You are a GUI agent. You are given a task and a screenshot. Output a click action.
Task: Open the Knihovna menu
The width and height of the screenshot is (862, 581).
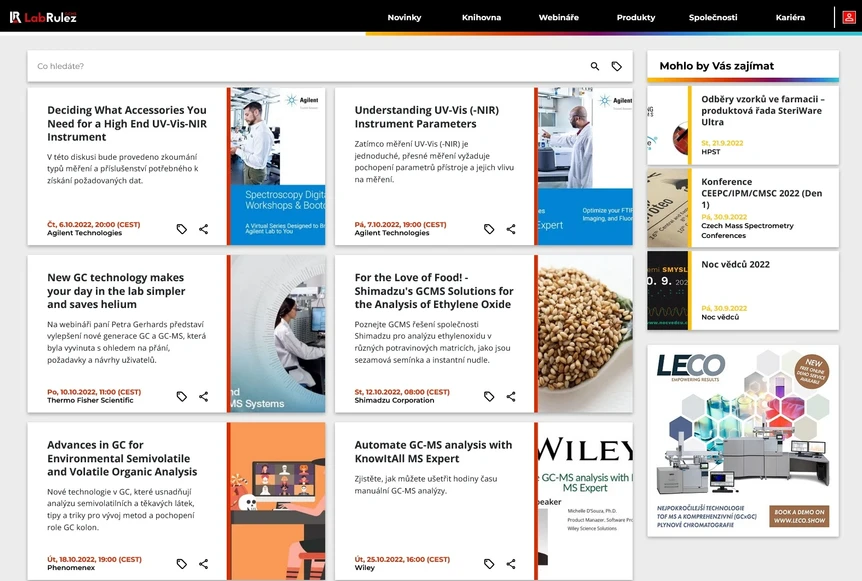point(481,18)
